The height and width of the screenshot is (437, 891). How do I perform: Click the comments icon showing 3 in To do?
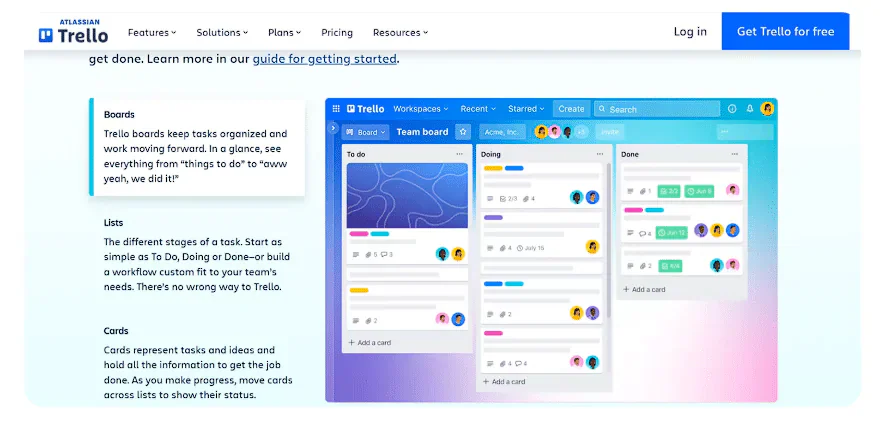(x=386, y=255)
